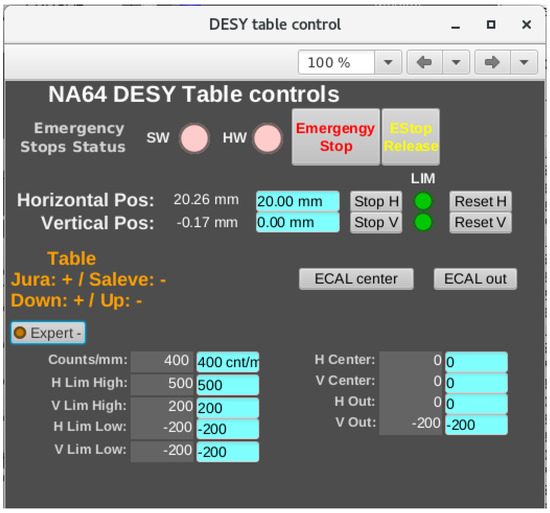Image resolution: width=550 pixels, height=513 pixels.
Task: Open the forward history dropdown arrow
Action: [x=524, y=62]
